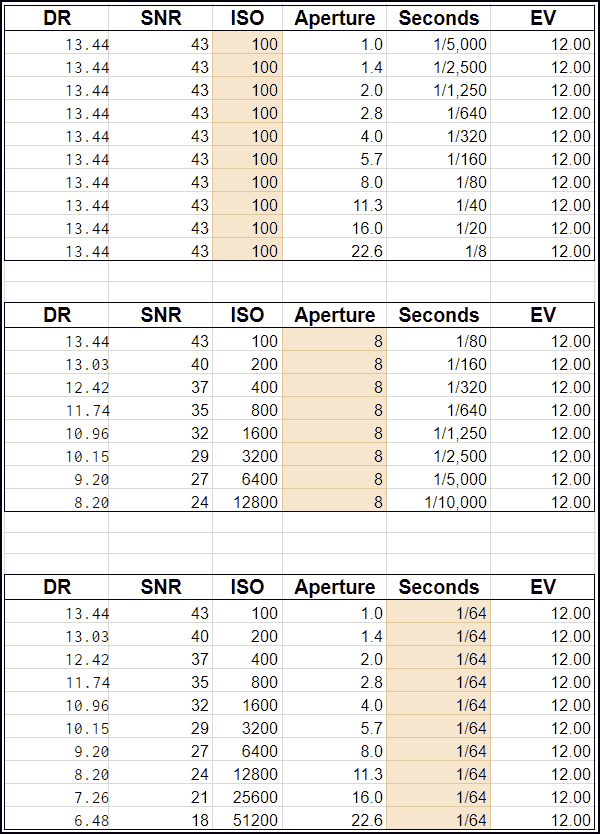The height and width of the screenshot is (834, 600).
Task: Click highlighted aperture 8 cell beside ISO 1600
Action: [335, 433]
